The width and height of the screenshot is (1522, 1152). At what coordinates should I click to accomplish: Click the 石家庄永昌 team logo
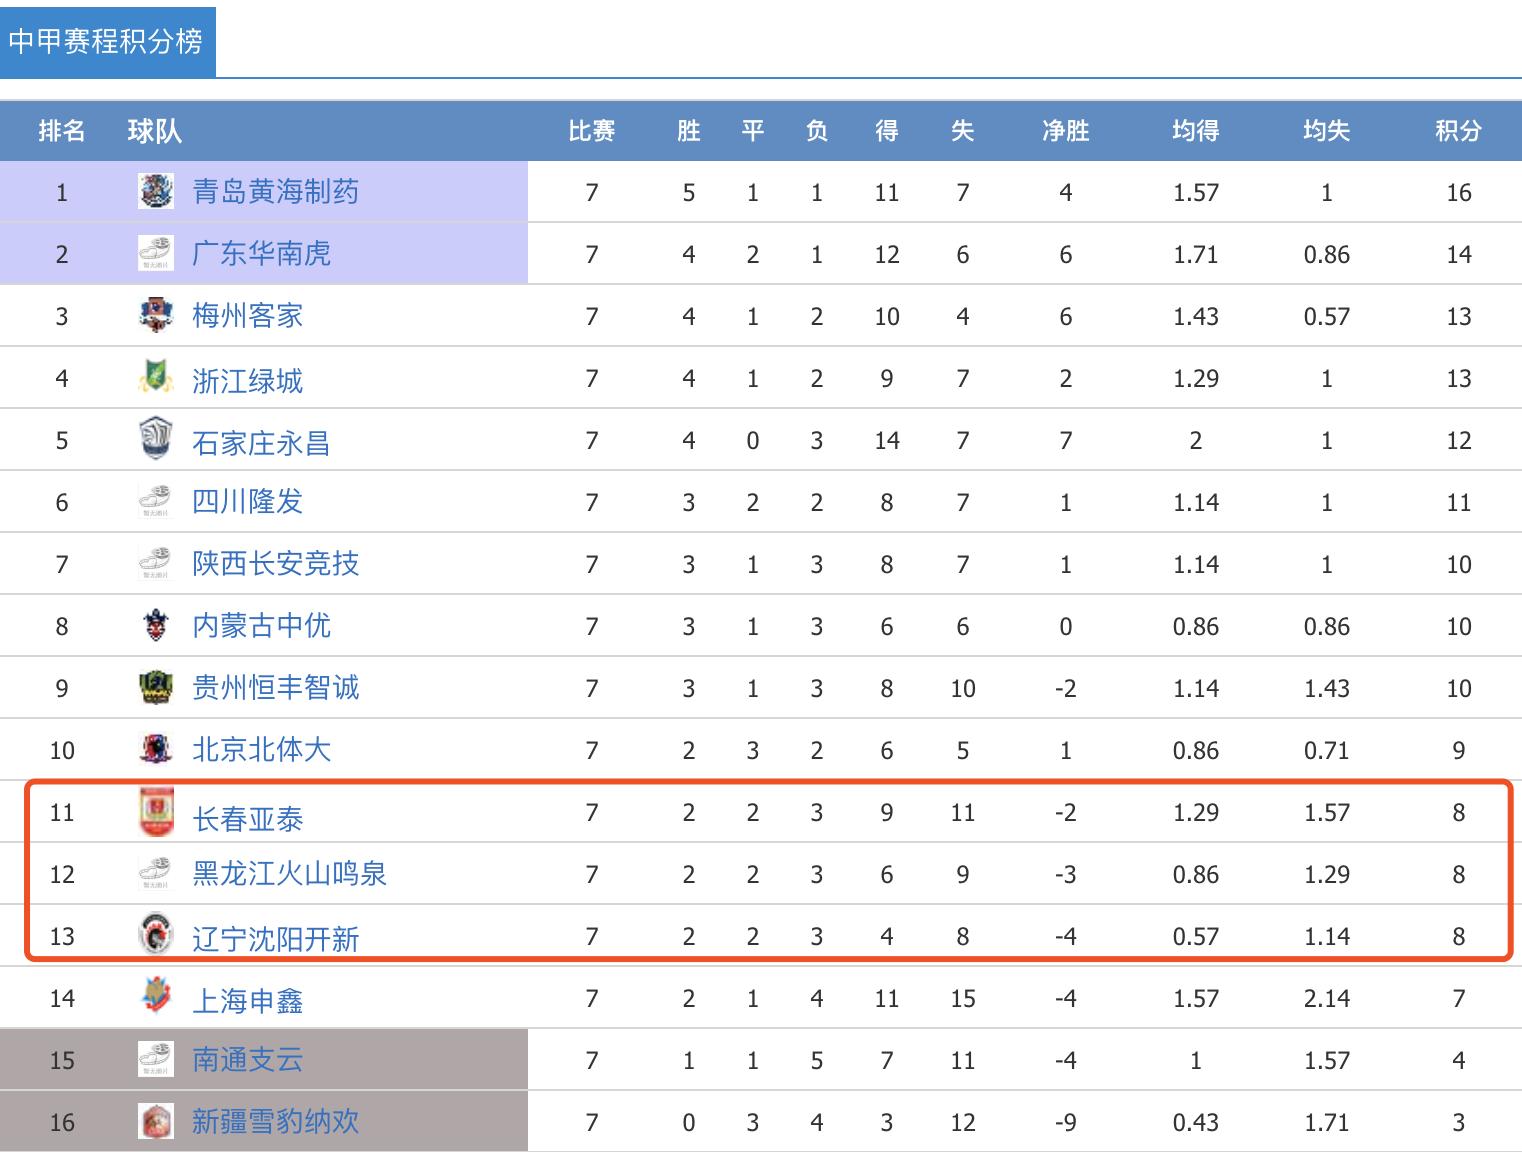[x=155, y=439]
